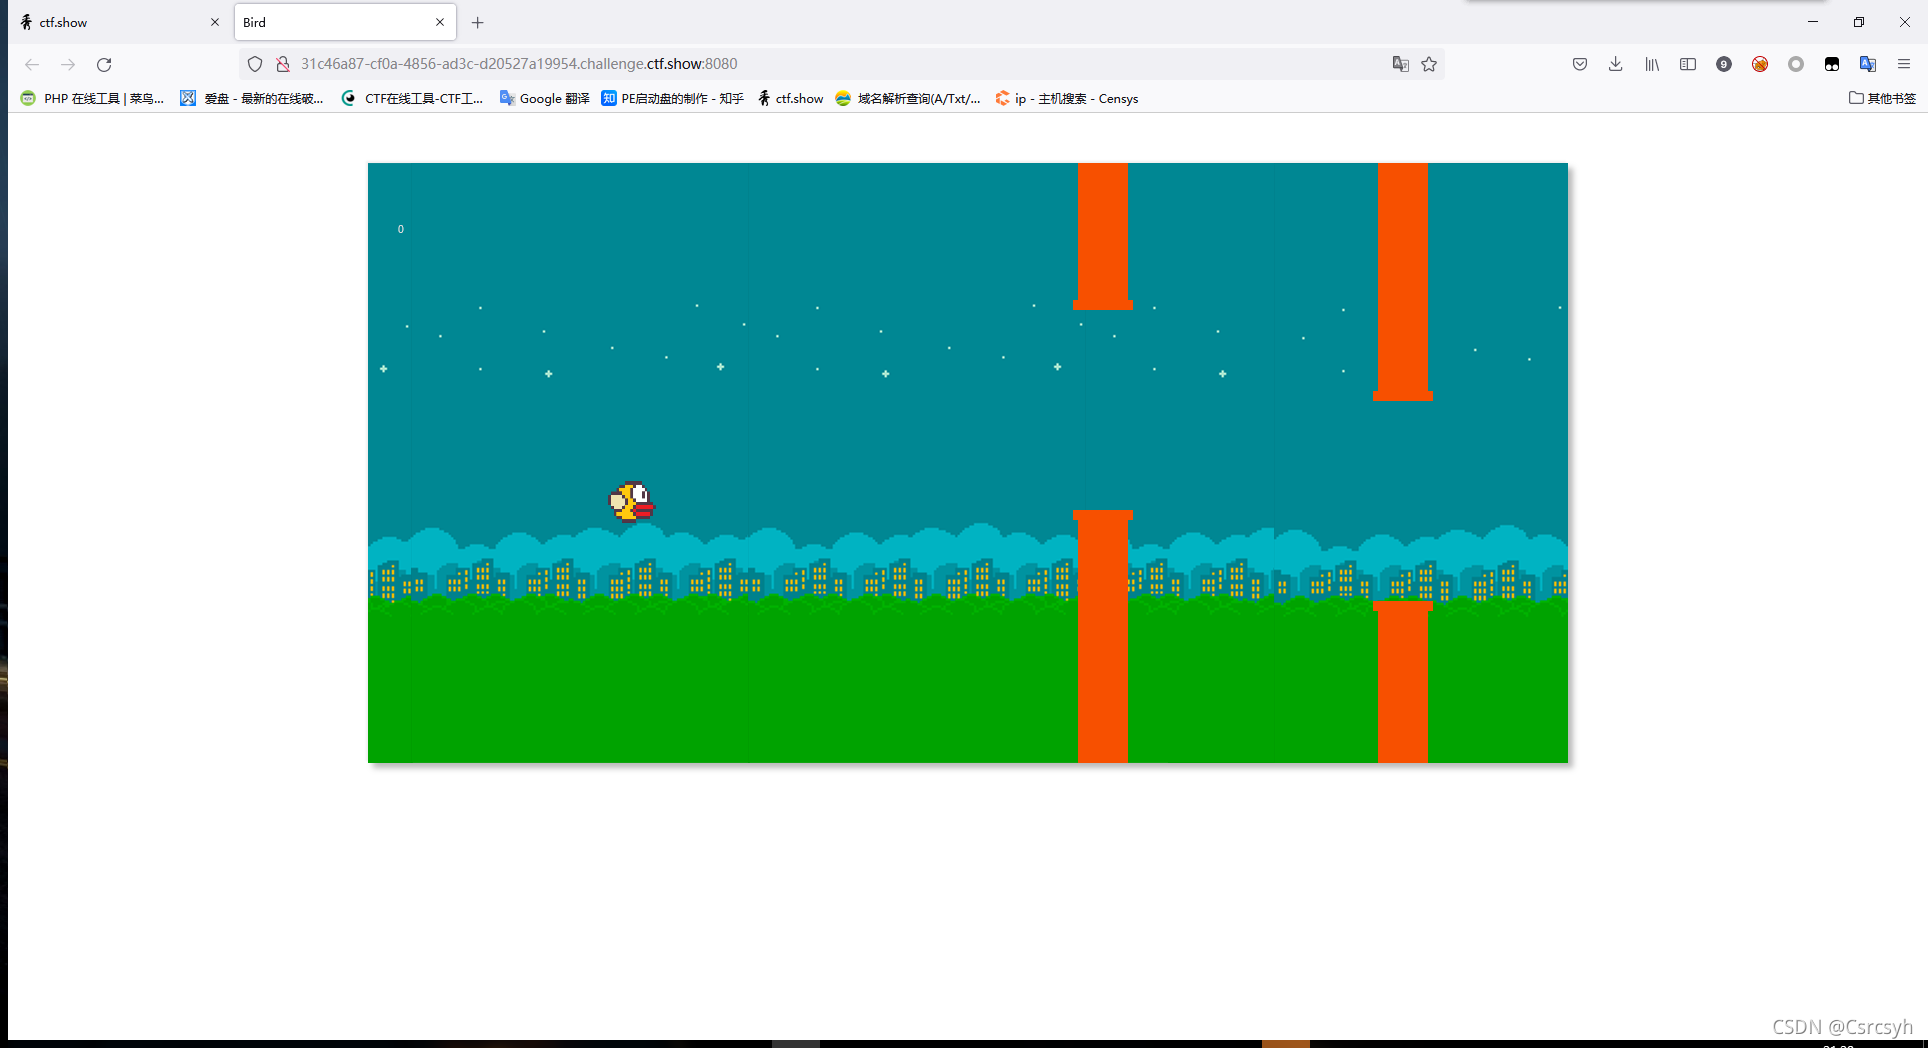This screenshot has width=1928, height=1048.
Task: Open the CTF在线工具 bookmark
Action: pos(412,98)
